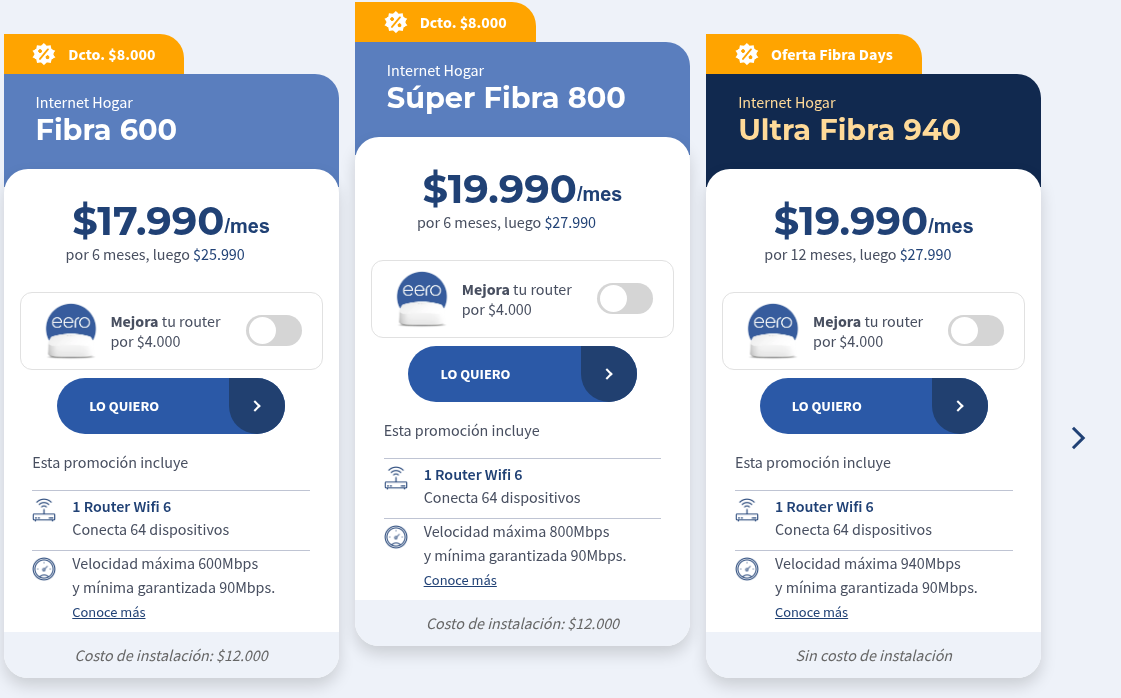
Task: Click arrow segment of Ultra Fibra 940 Lo Quiero button
Action: pyautogui.click(x=959, y=406)
